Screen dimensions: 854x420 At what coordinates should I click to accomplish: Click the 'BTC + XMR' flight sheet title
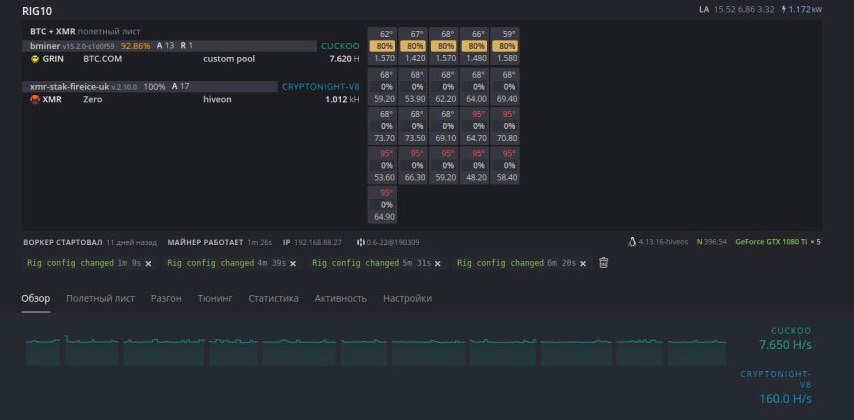coord(52,32)
